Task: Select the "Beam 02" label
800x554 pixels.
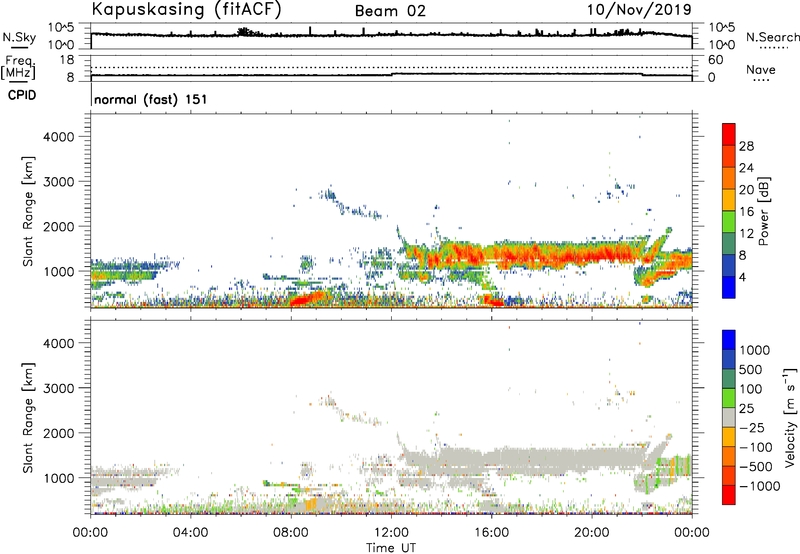Action: point(390,11)
